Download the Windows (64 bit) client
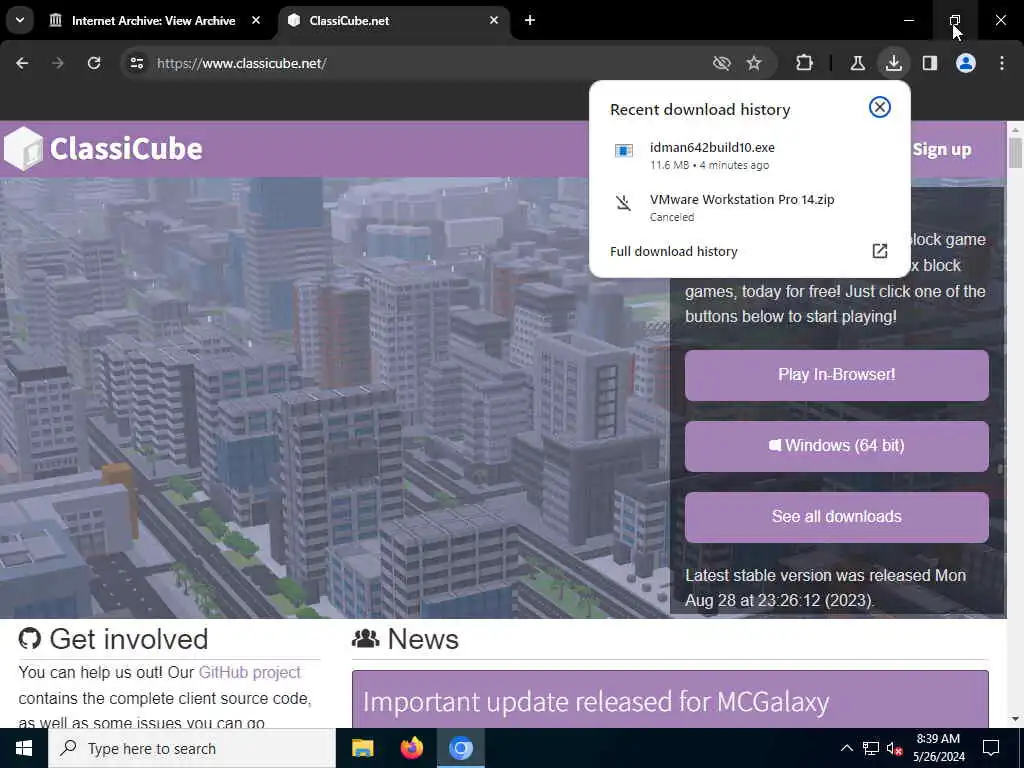 click(x=837, y=446)
